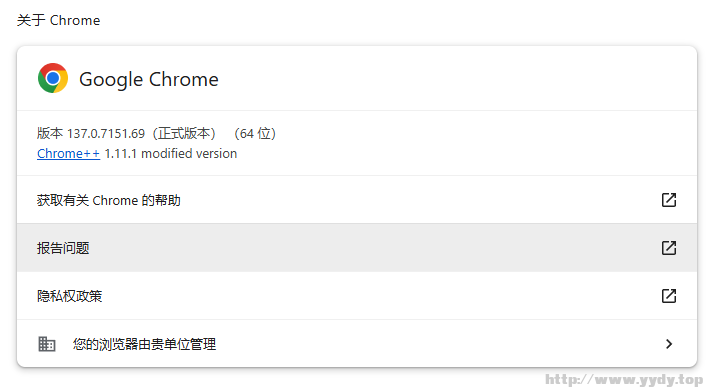
Task: Click the Google Chrome title text
Action: point(149,79)
